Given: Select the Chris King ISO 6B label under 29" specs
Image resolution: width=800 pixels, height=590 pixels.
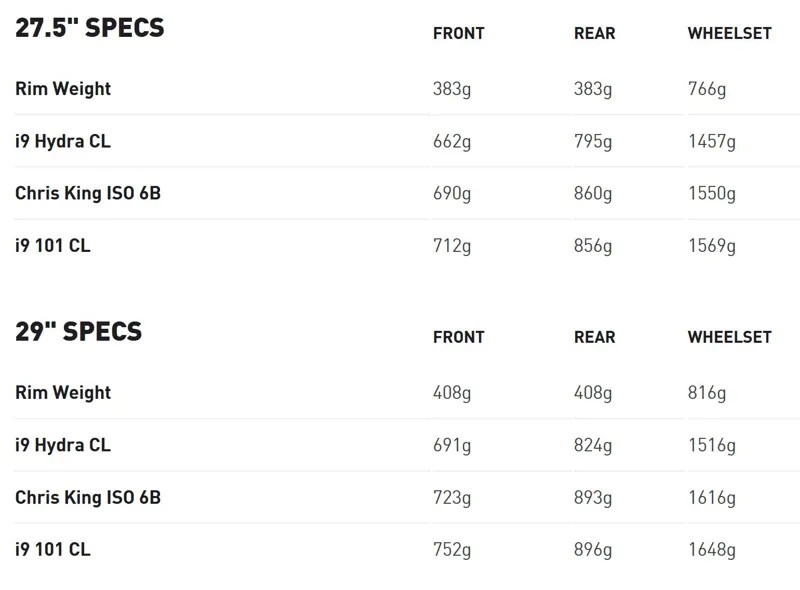Looking at the screenshot, I should (x=88, y=497).
